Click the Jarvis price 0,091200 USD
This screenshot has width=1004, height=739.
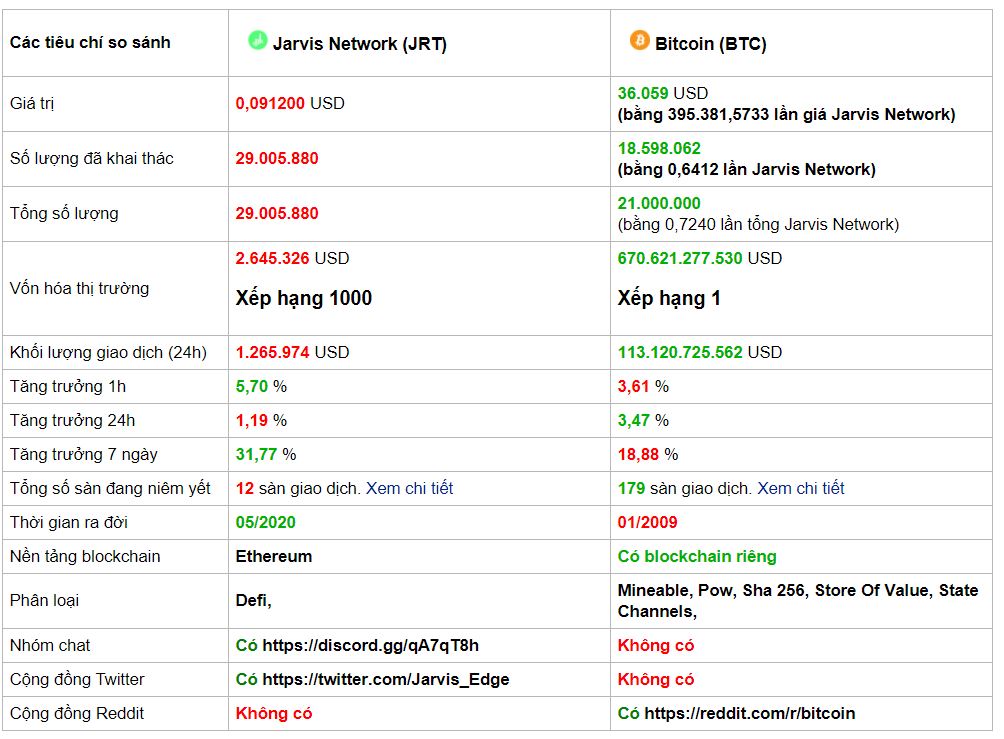[x=290, y=104]
